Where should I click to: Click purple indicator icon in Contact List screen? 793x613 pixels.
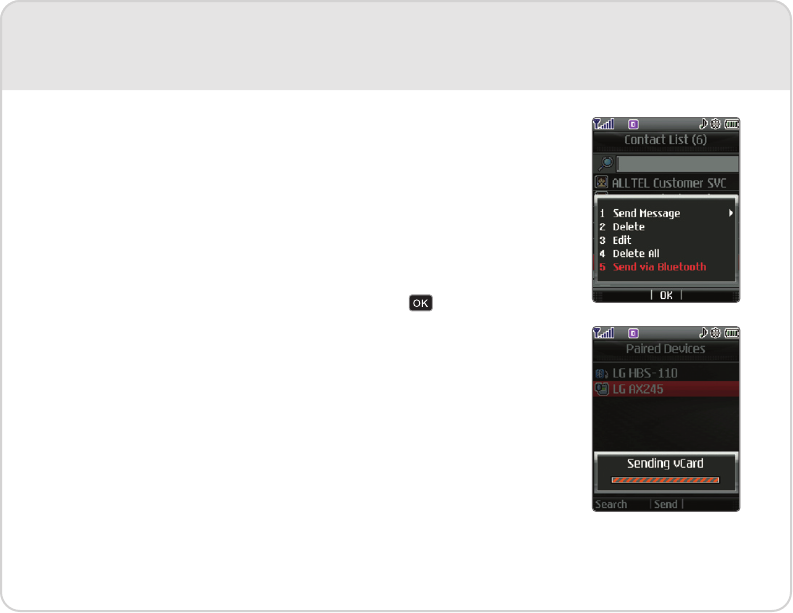(x=633, y=124)
